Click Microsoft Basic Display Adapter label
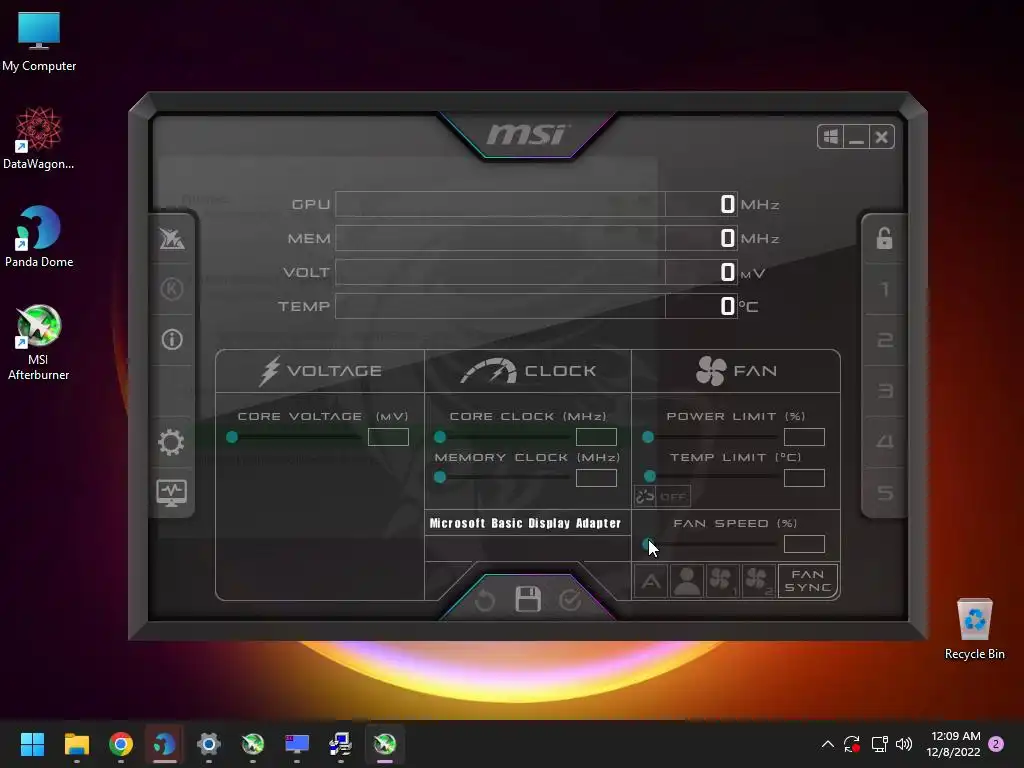1024x768 pixels. [525, 523]
